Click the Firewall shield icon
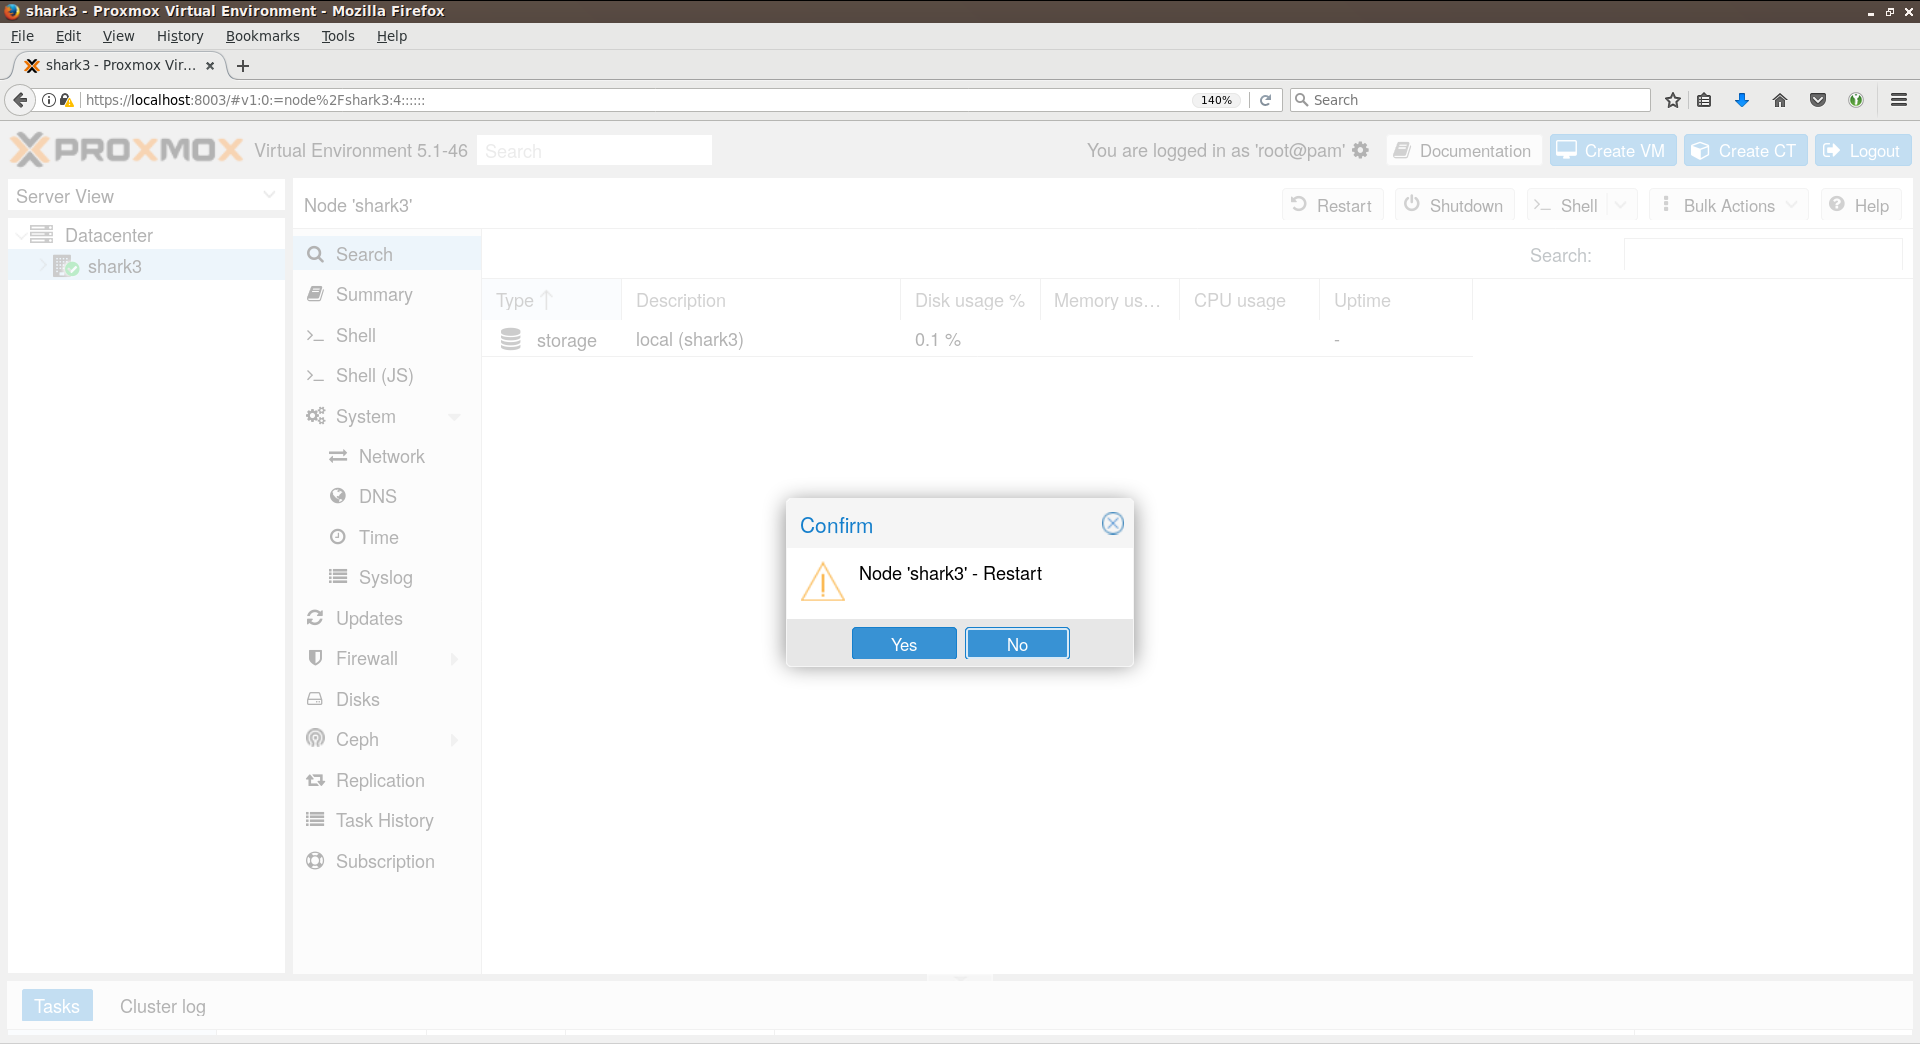Screen dimensions: 1920x1044 coord(315,658)
